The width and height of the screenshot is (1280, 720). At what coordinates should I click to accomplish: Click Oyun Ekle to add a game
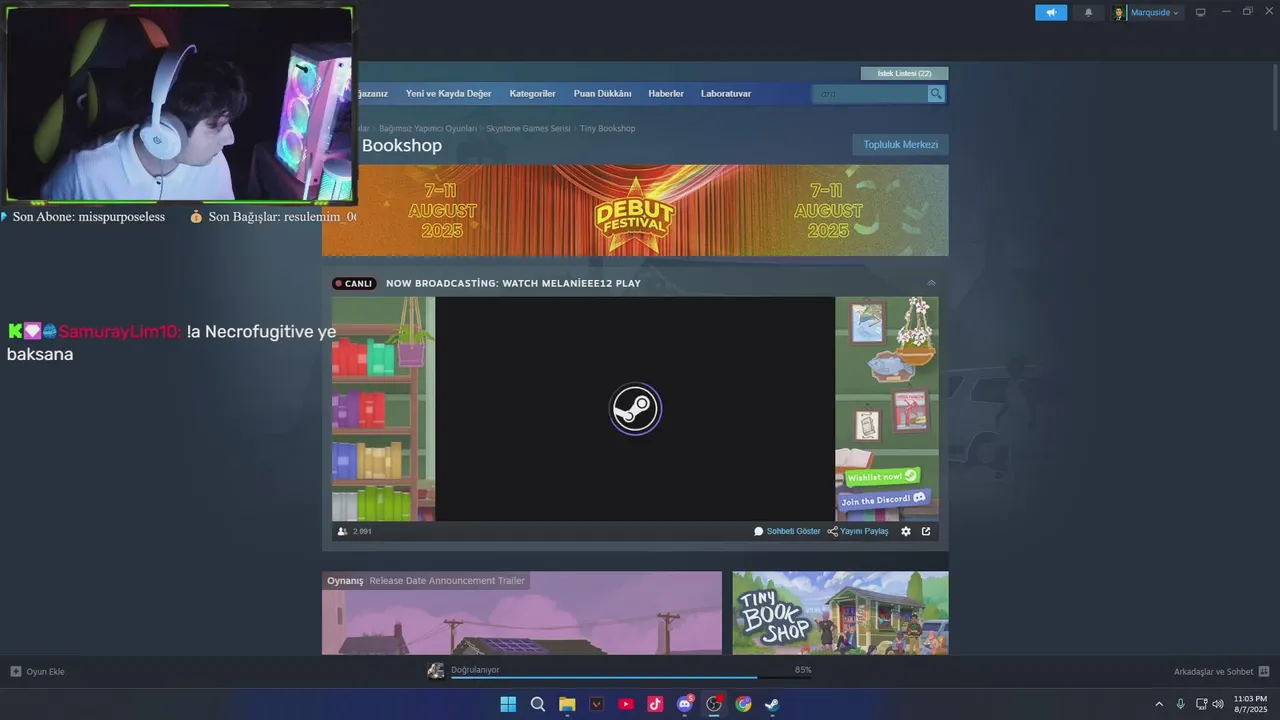tap(37, 671)
